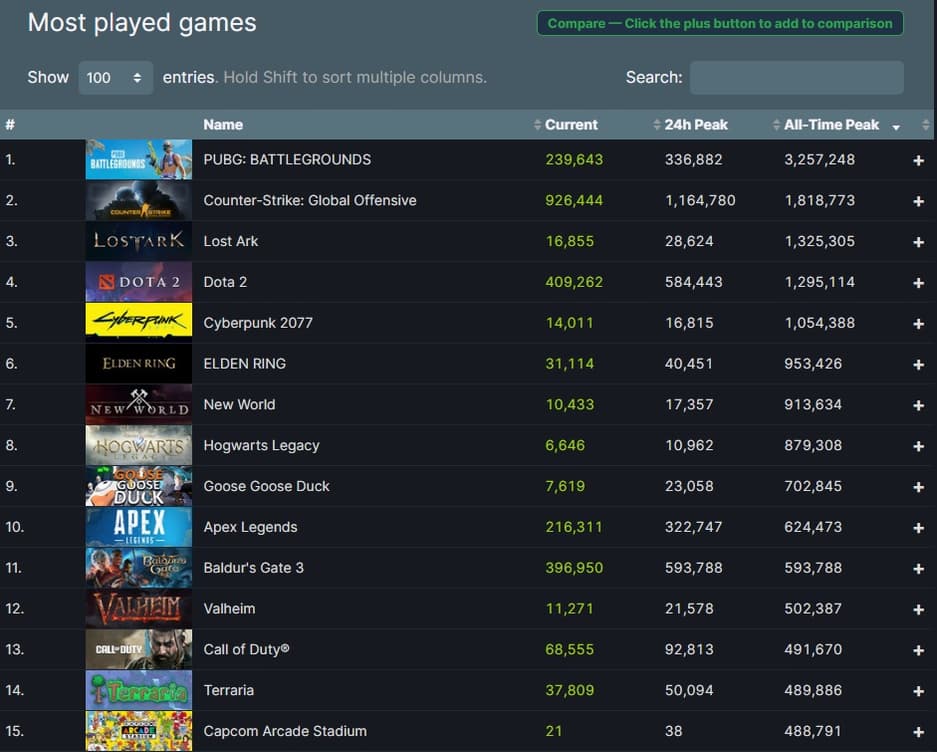Open Call of Duty banner thumbnail

pos(139,649)
